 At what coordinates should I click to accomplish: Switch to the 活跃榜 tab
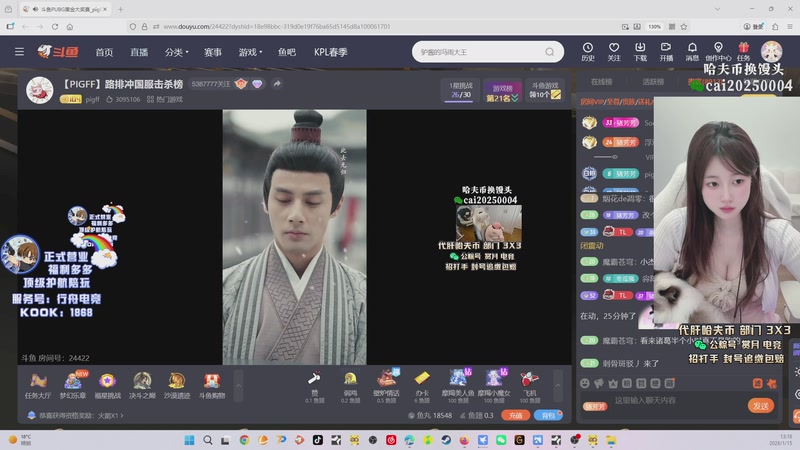click(x=653, y=82)
